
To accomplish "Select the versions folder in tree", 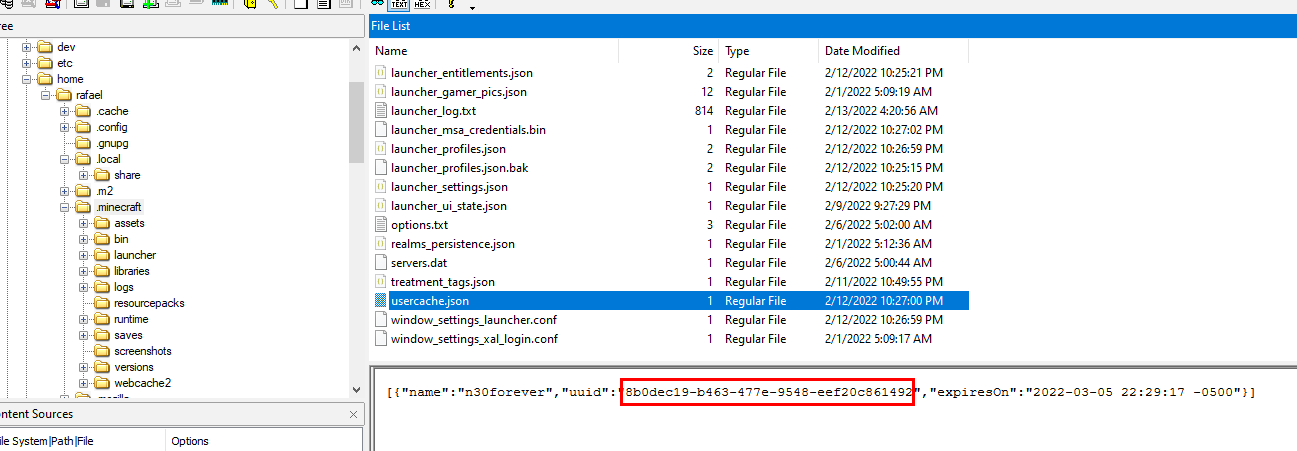I will click(134, 367).
